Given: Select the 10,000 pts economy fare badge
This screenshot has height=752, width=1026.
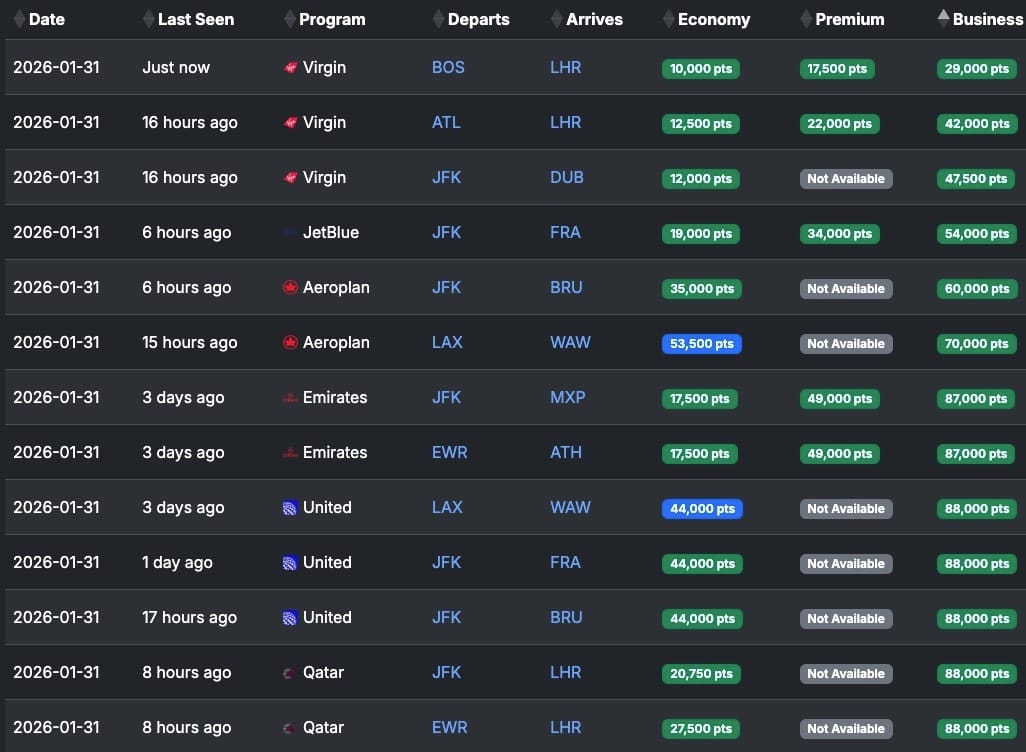Looking at the screenshot, I should [x=701, y=69].
